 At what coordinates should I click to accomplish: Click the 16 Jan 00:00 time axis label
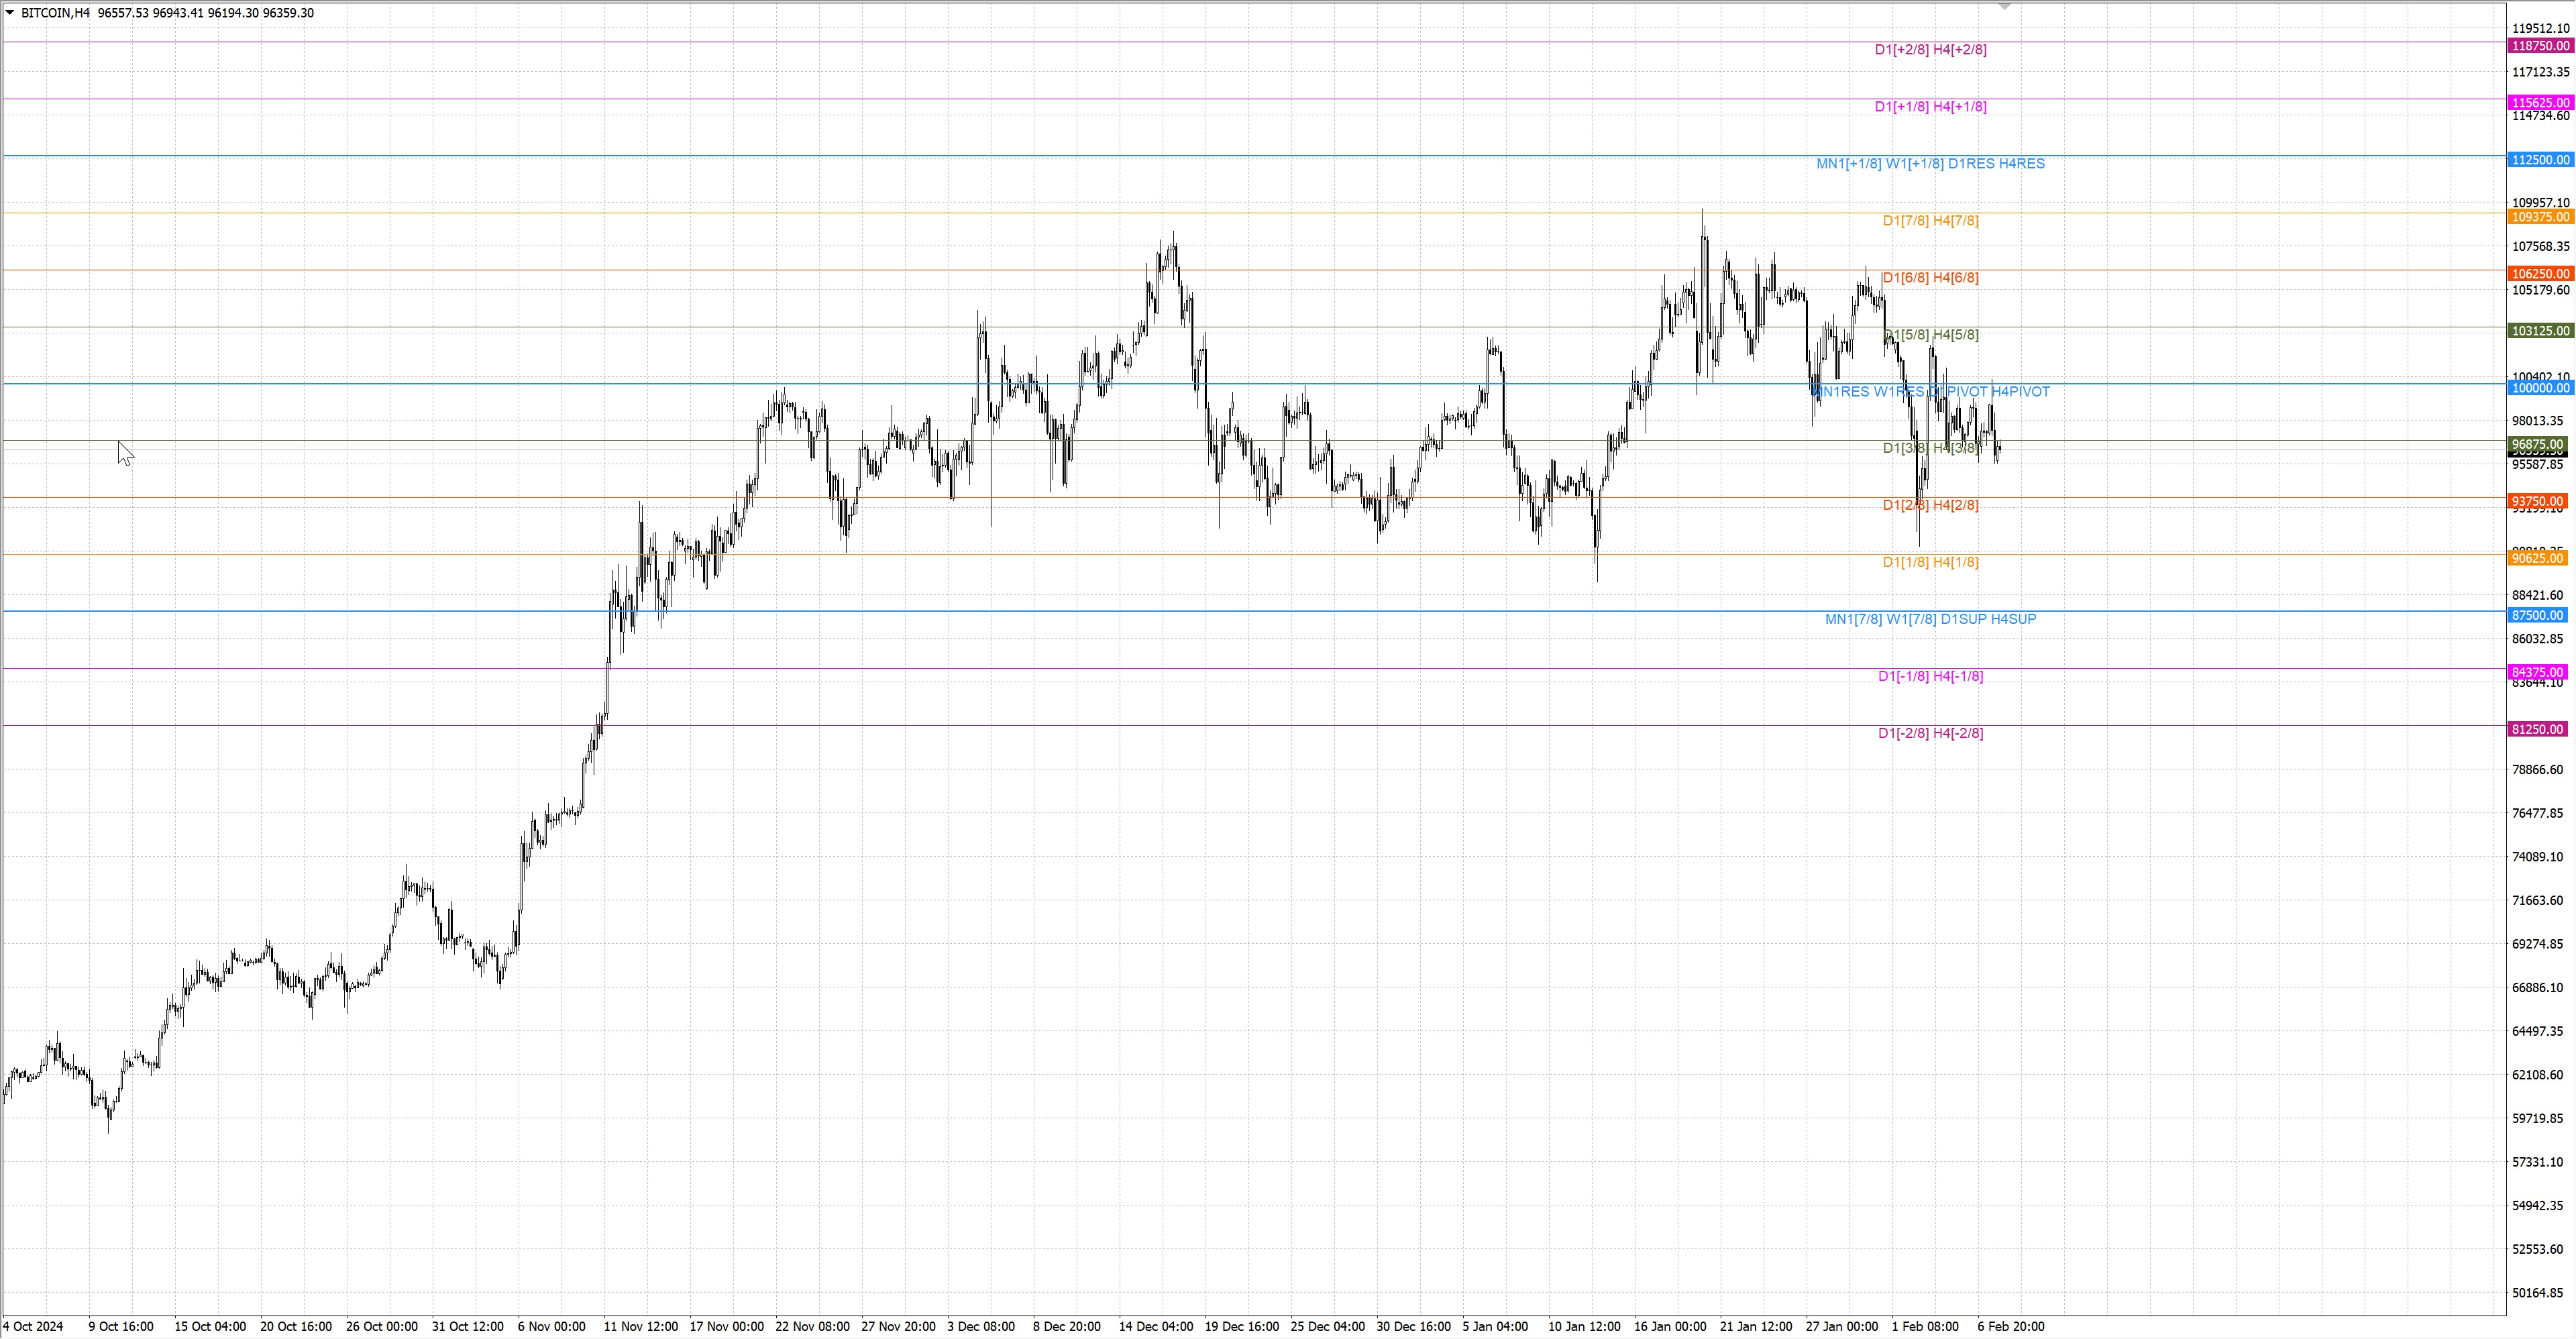[1670, 1327]
